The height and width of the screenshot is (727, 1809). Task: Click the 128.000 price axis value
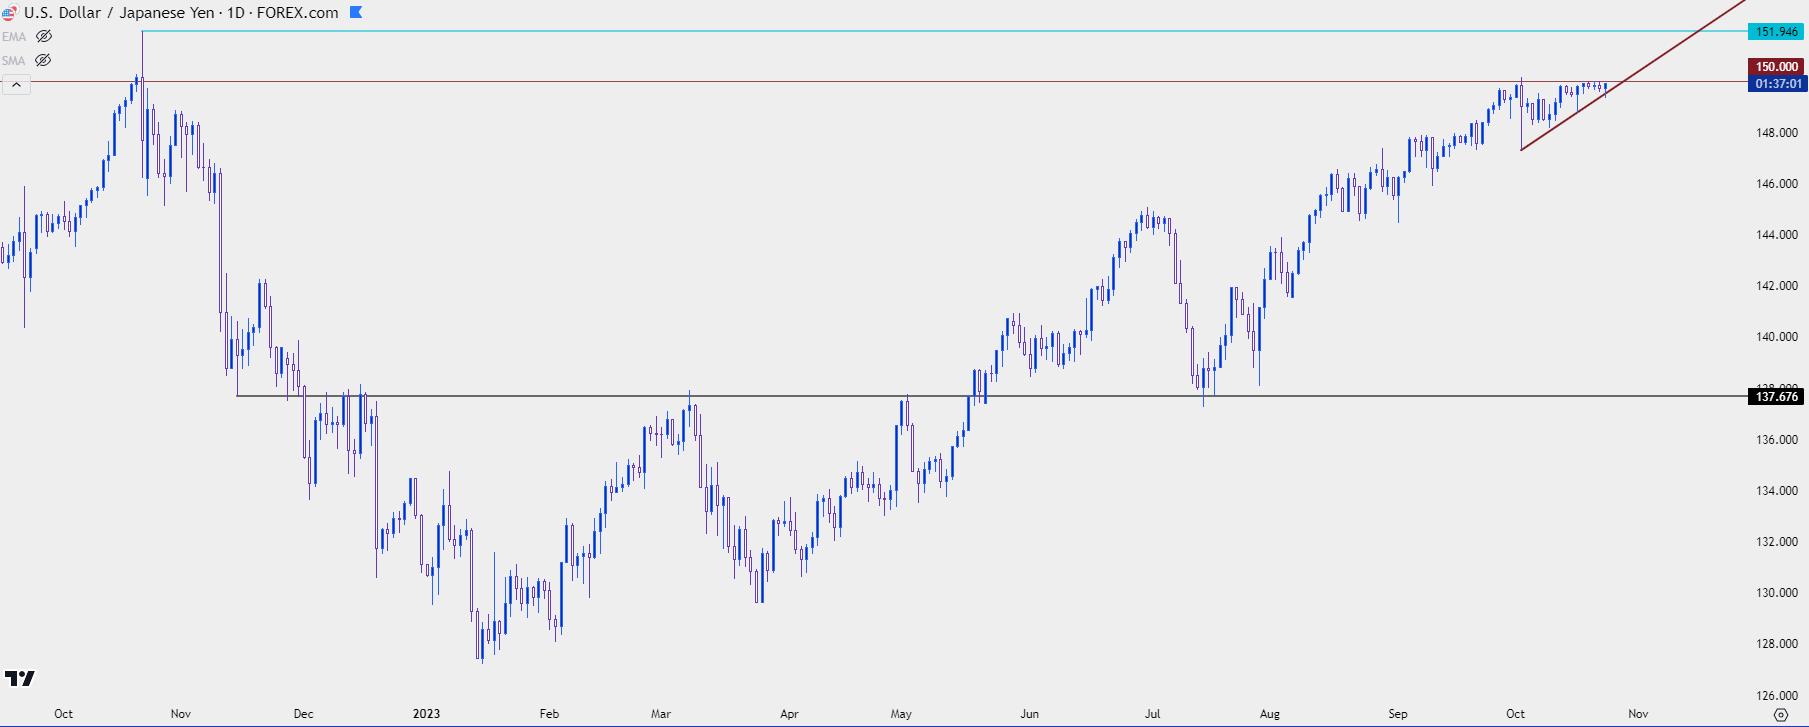(1777, 644)
